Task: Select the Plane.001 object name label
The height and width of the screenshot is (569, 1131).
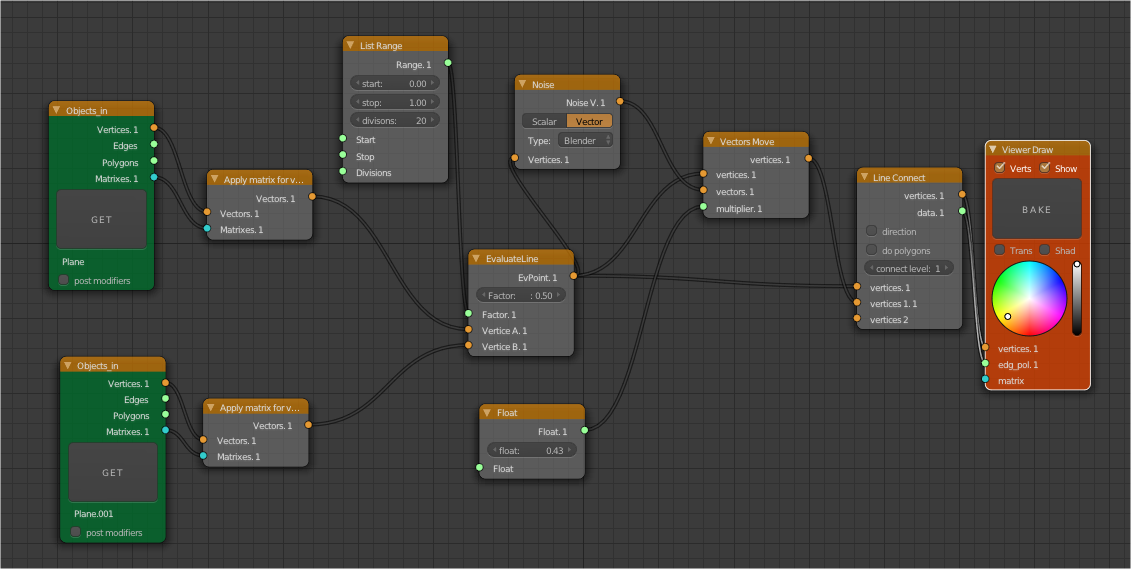Action: pos(94,514)
